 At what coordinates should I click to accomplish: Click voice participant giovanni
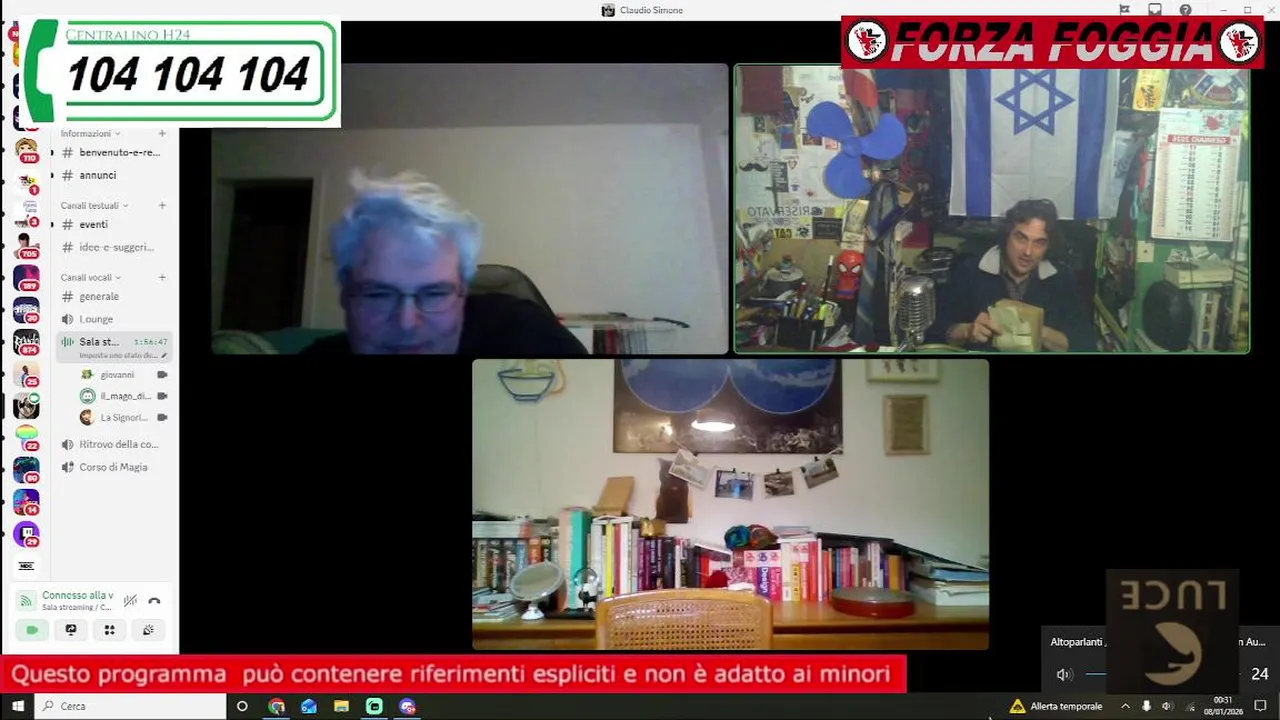(x=117, y=375)
